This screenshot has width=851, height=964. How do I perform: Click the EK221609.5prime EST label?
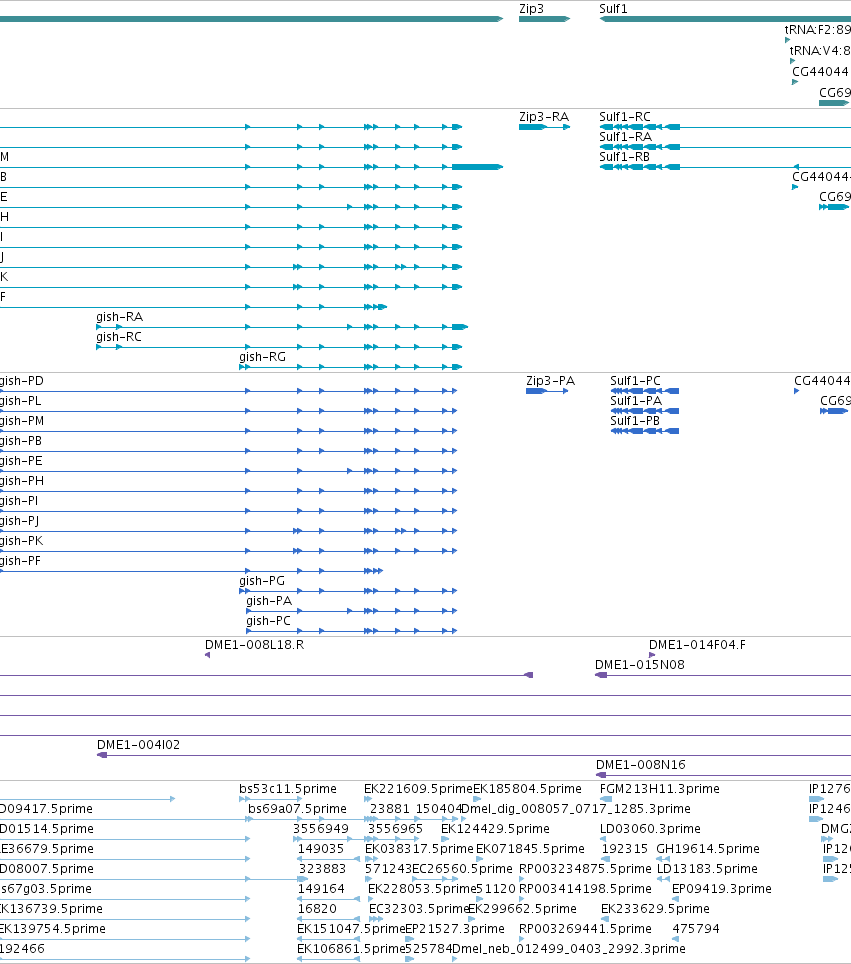point(418,789)
